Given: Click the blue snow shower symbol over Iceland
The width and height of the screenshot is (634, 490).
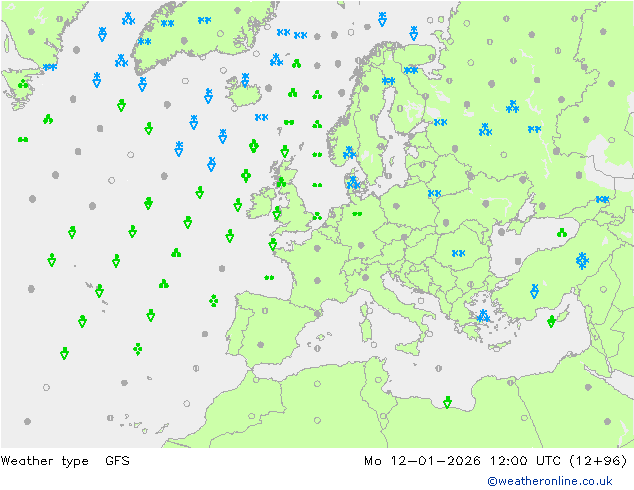Looking at the screenshot, I should coord(245,80).
